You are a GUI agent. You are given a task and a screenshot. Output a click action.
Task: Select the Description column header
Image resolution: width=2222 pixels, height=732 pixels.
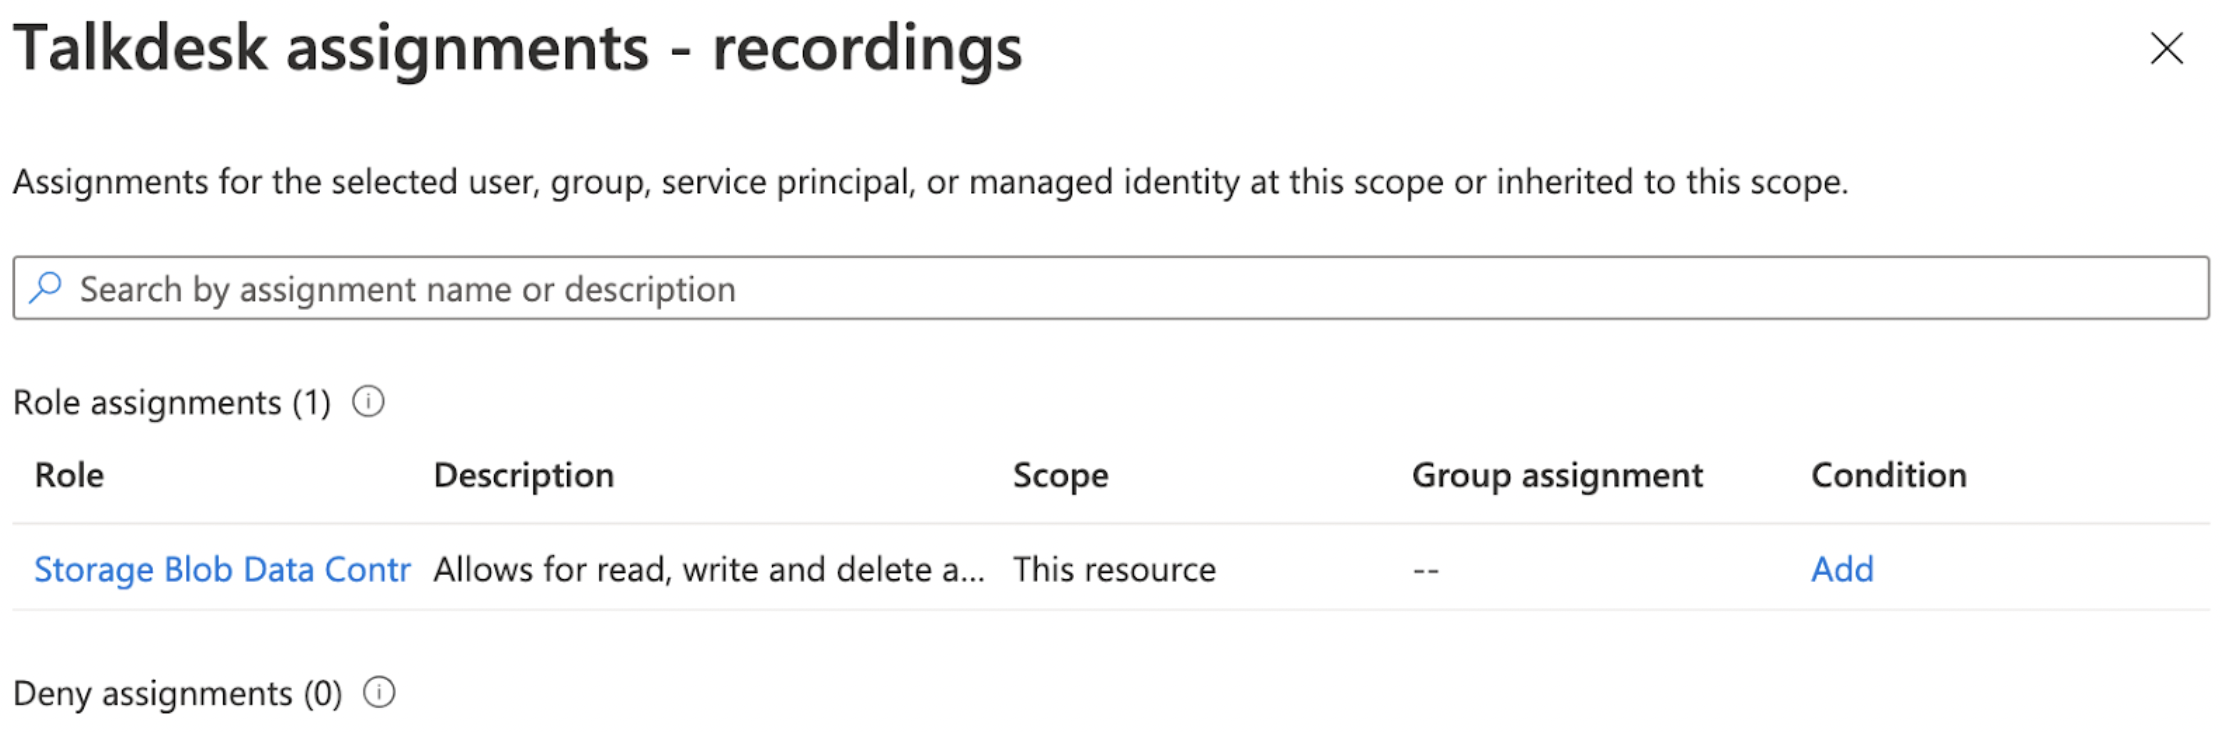click(523, 475)
